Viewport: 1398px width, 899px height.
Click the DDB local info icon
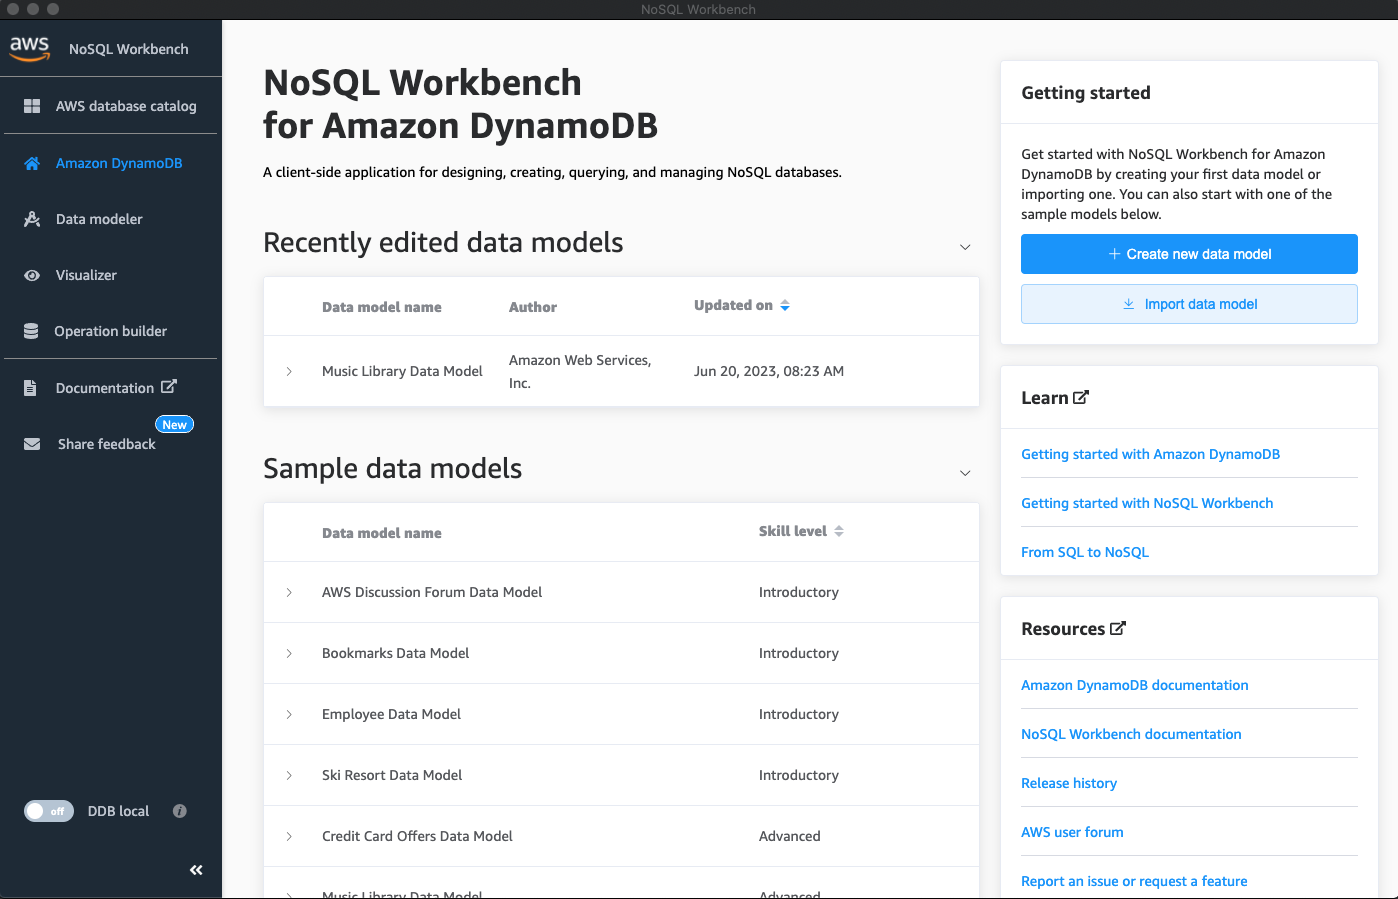pos(180,811)
